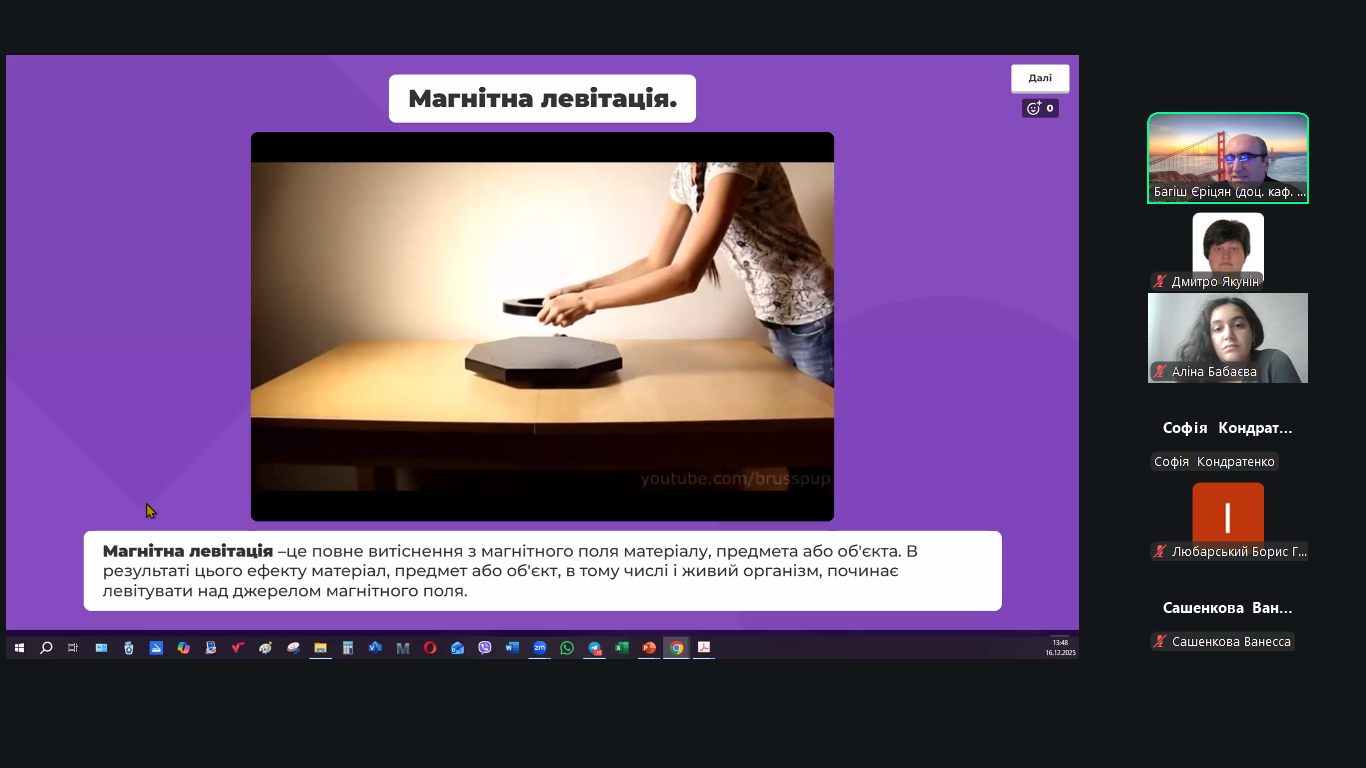Open Telegram from the taskbar
Screen dimensions: 1366x768
click(x=595, y=648)
